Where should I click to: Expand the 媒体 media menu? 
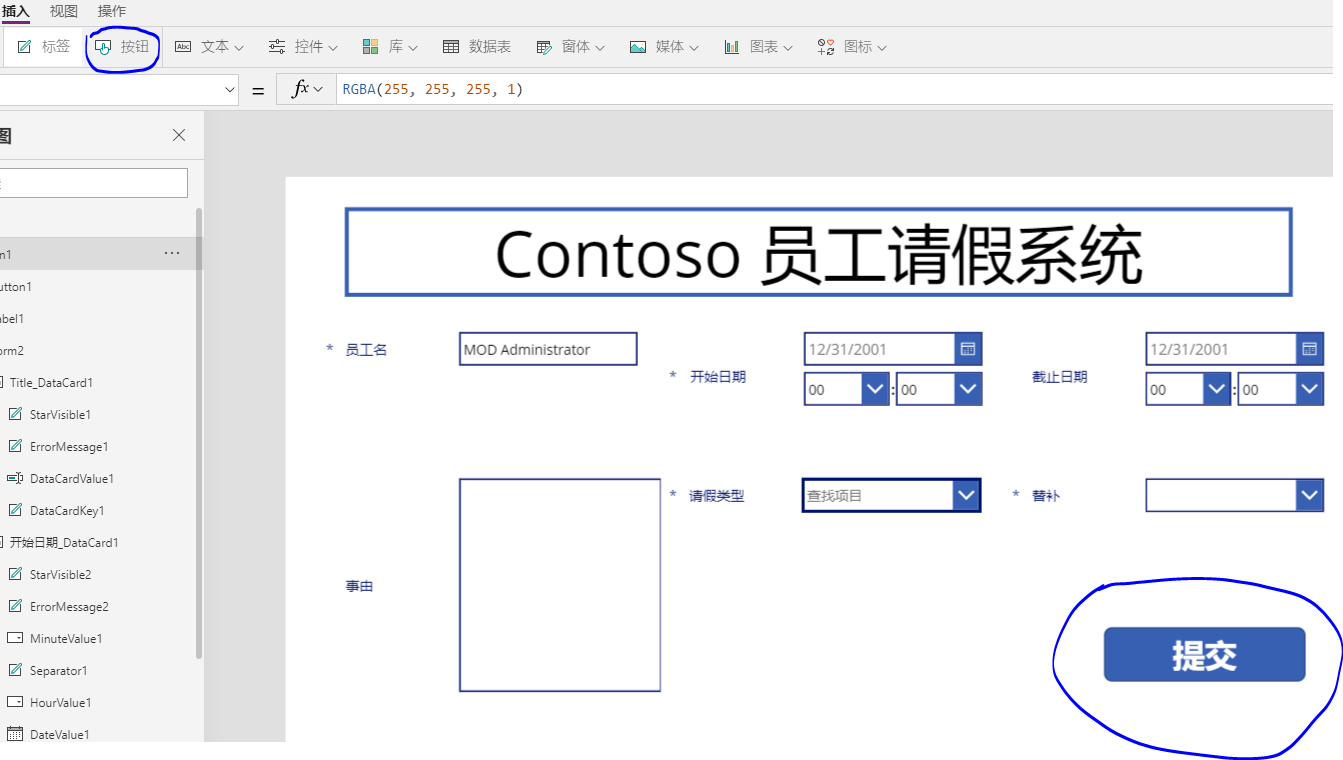click(x=664, y=47)
